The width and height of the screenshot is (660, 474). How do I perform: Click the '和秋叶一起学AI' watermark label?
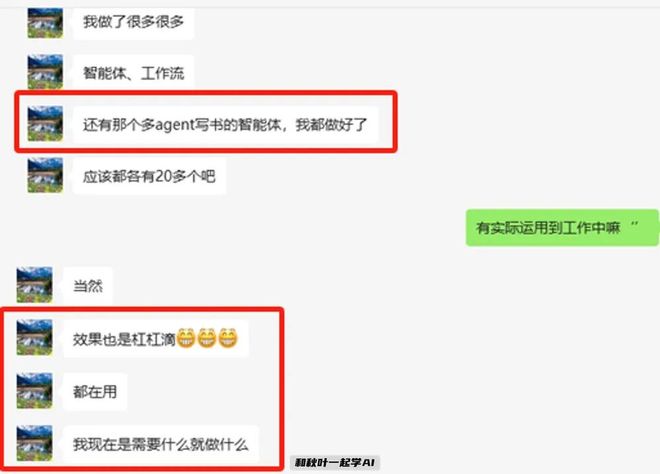pyautogui.click(x=335, y=463)
